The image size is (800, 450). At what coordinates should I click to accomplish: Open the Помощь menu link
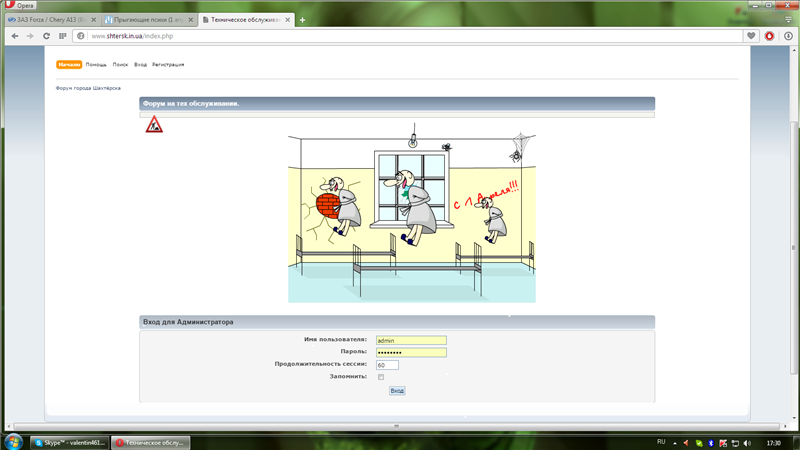(x=96, y=65)
